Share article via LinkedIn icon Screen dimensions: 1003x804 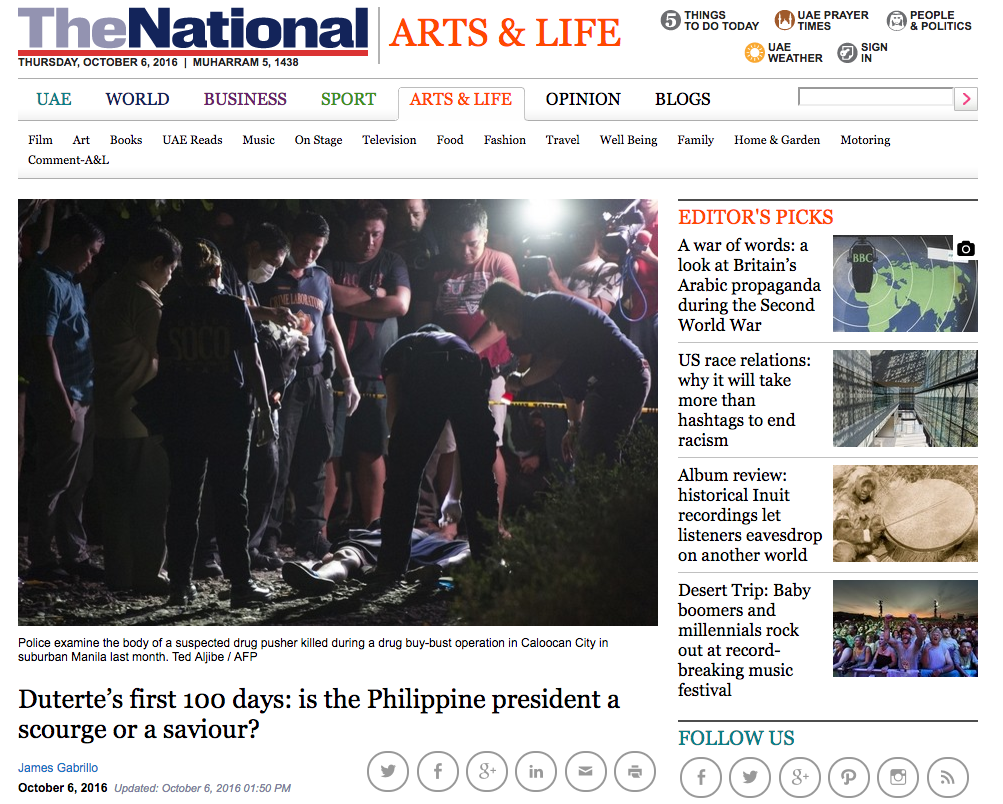tap(536, 771)
